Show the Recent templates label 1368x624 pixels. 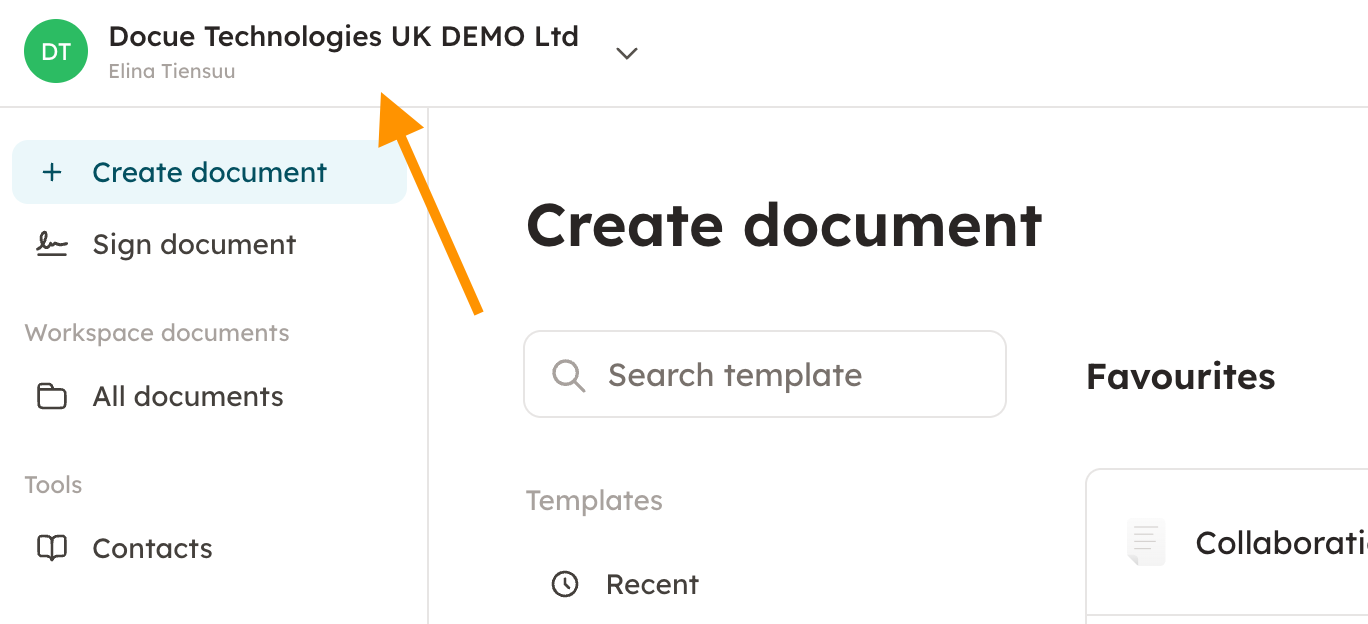point(652,585)
